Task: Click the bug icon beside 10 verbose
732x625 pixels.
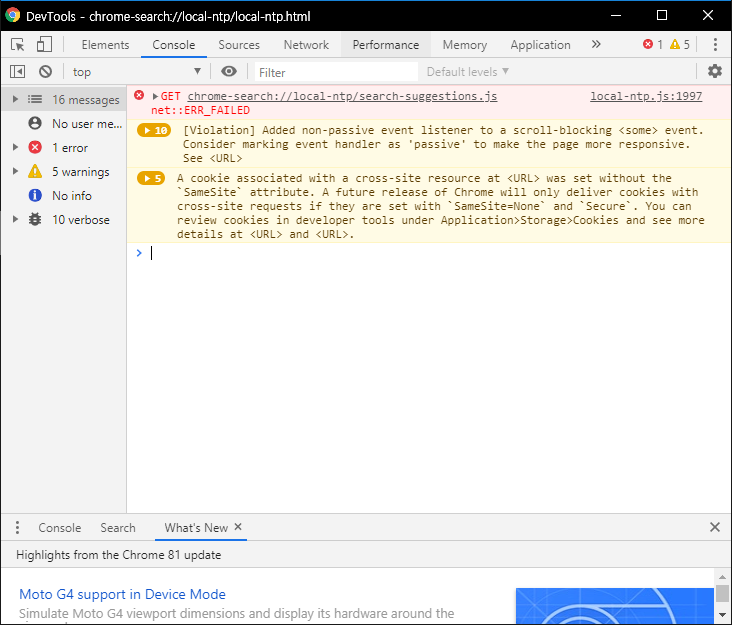Action: [35, 219]
